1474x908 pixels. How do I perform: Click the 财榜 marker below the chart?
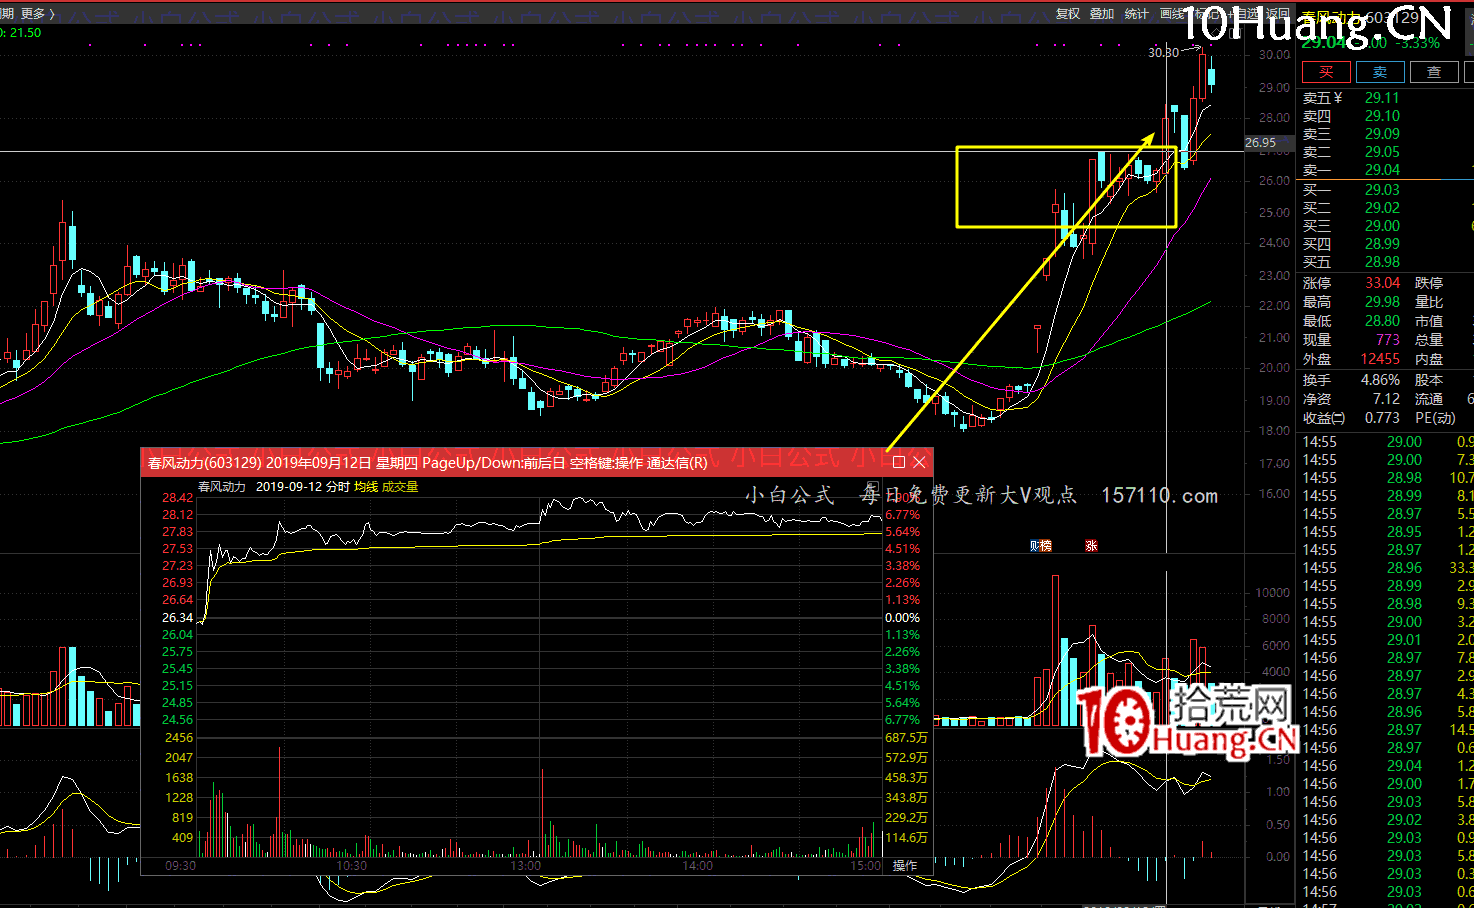[1041, 546]
